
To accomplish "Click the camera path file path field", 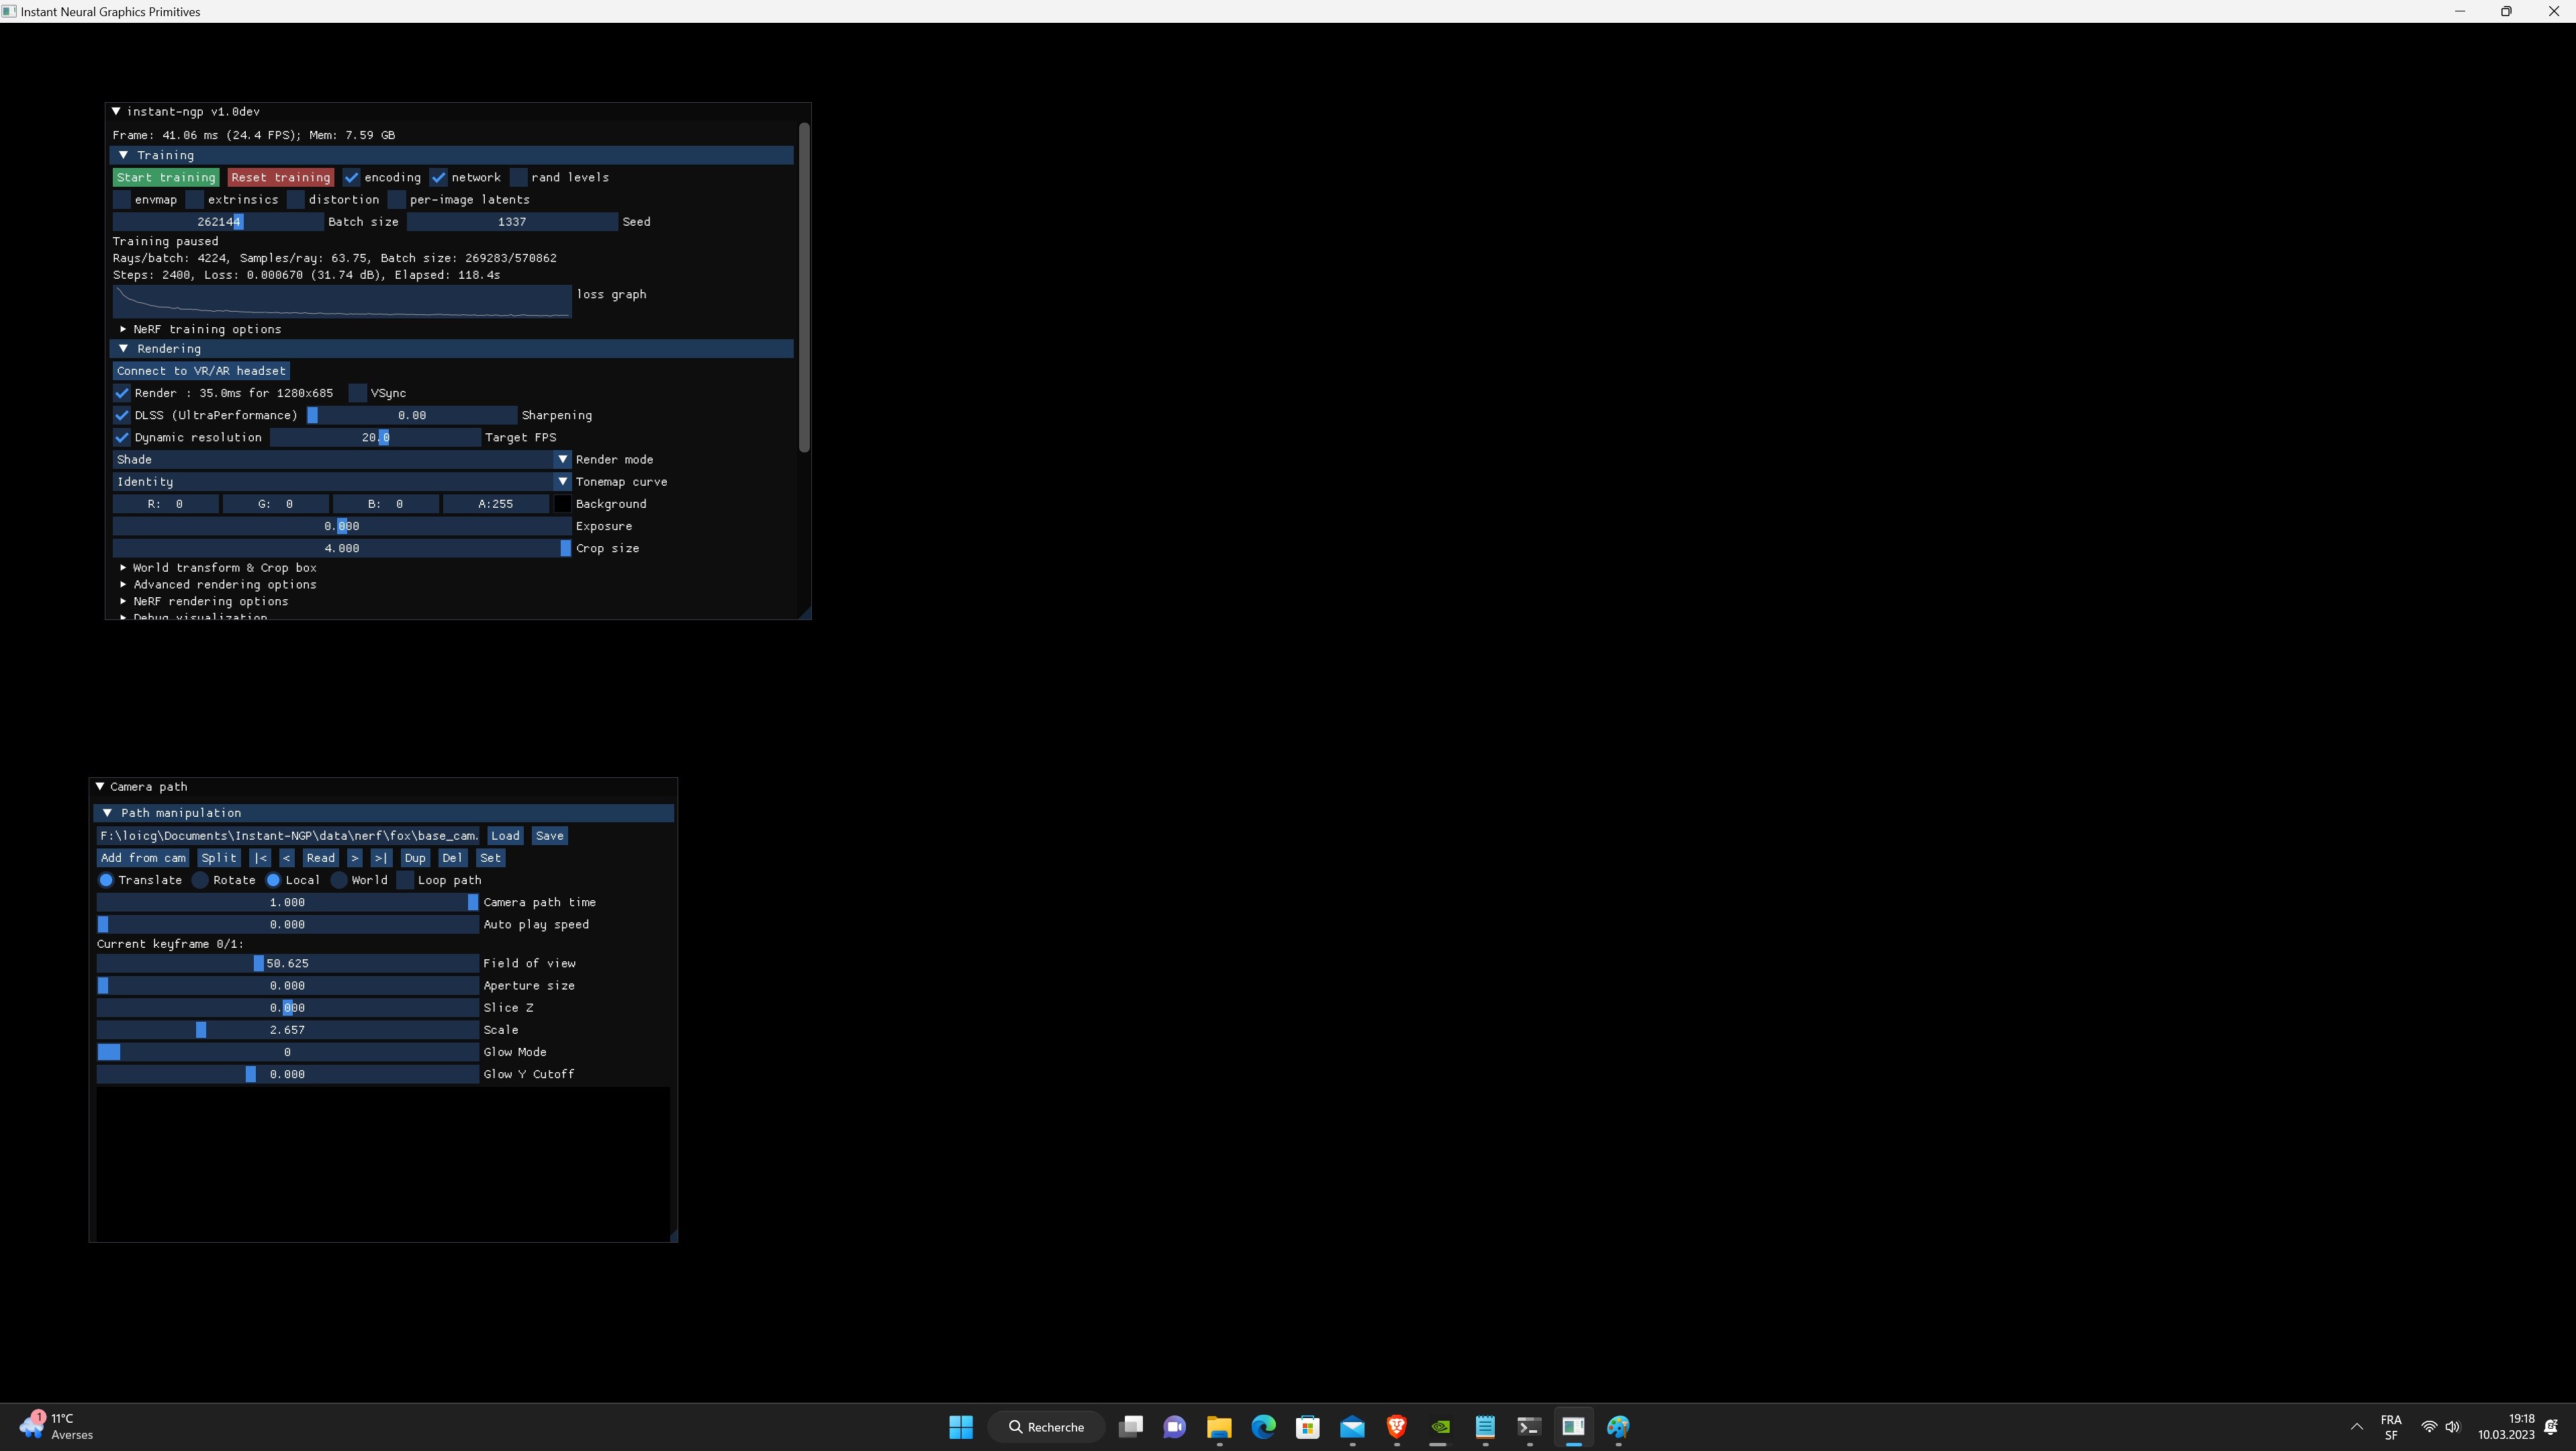I will (288, 835).
